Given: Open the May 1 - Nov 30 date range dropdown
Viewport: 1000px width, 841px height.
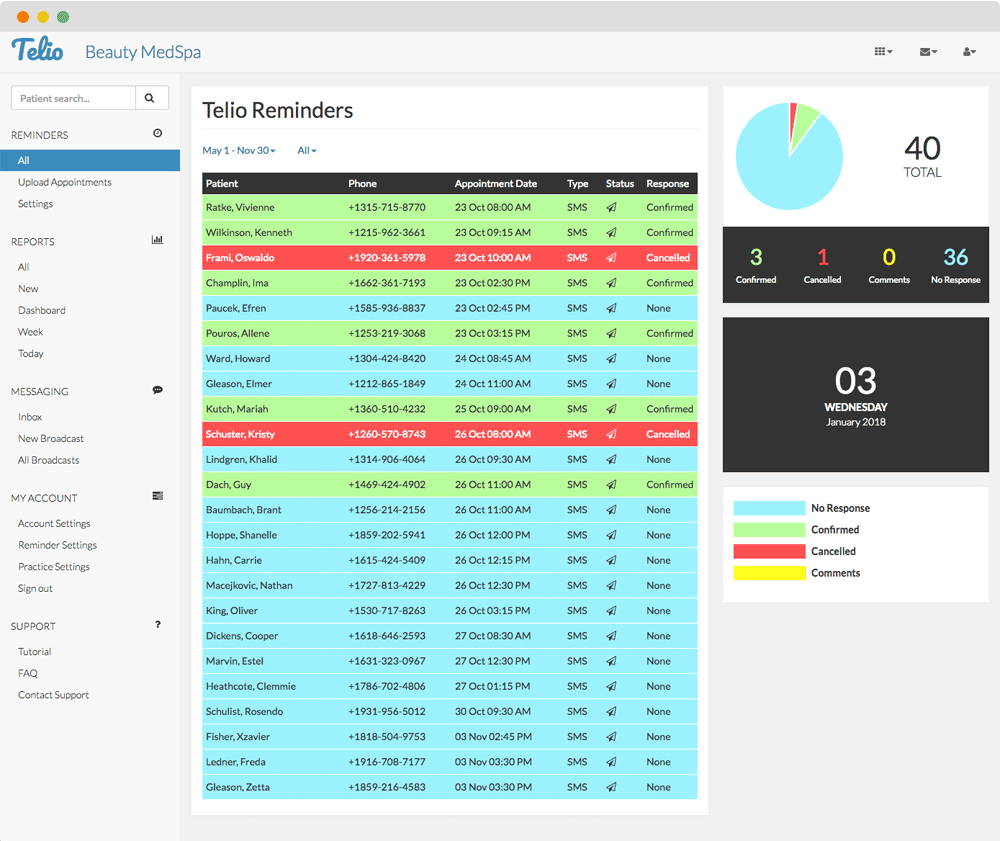Looking at the screenshot, I should tap(239, 150).
